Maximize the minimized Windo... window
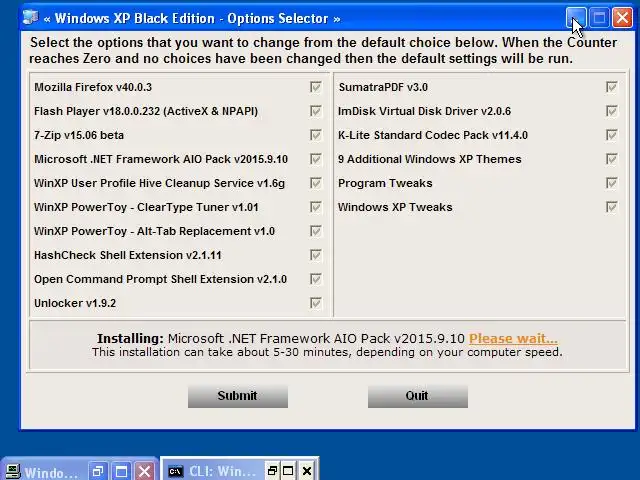The height and width of the screenshot is (480, 640). tap(121, 472)
